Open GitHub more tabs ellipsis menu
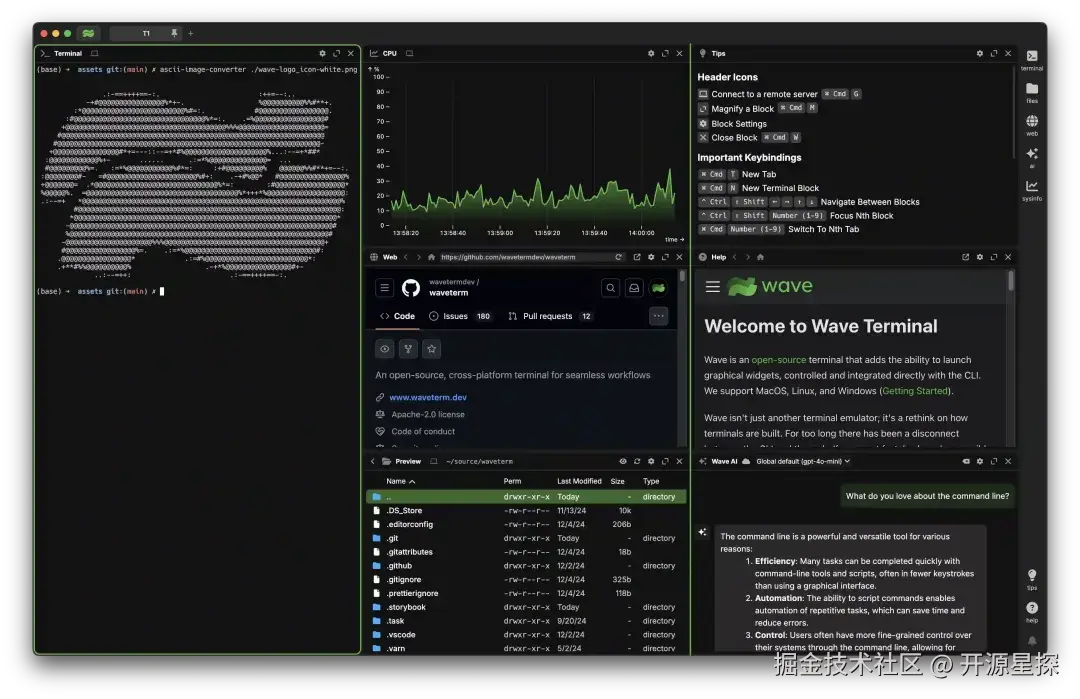The image size is (1080, 699). (658, 316)
